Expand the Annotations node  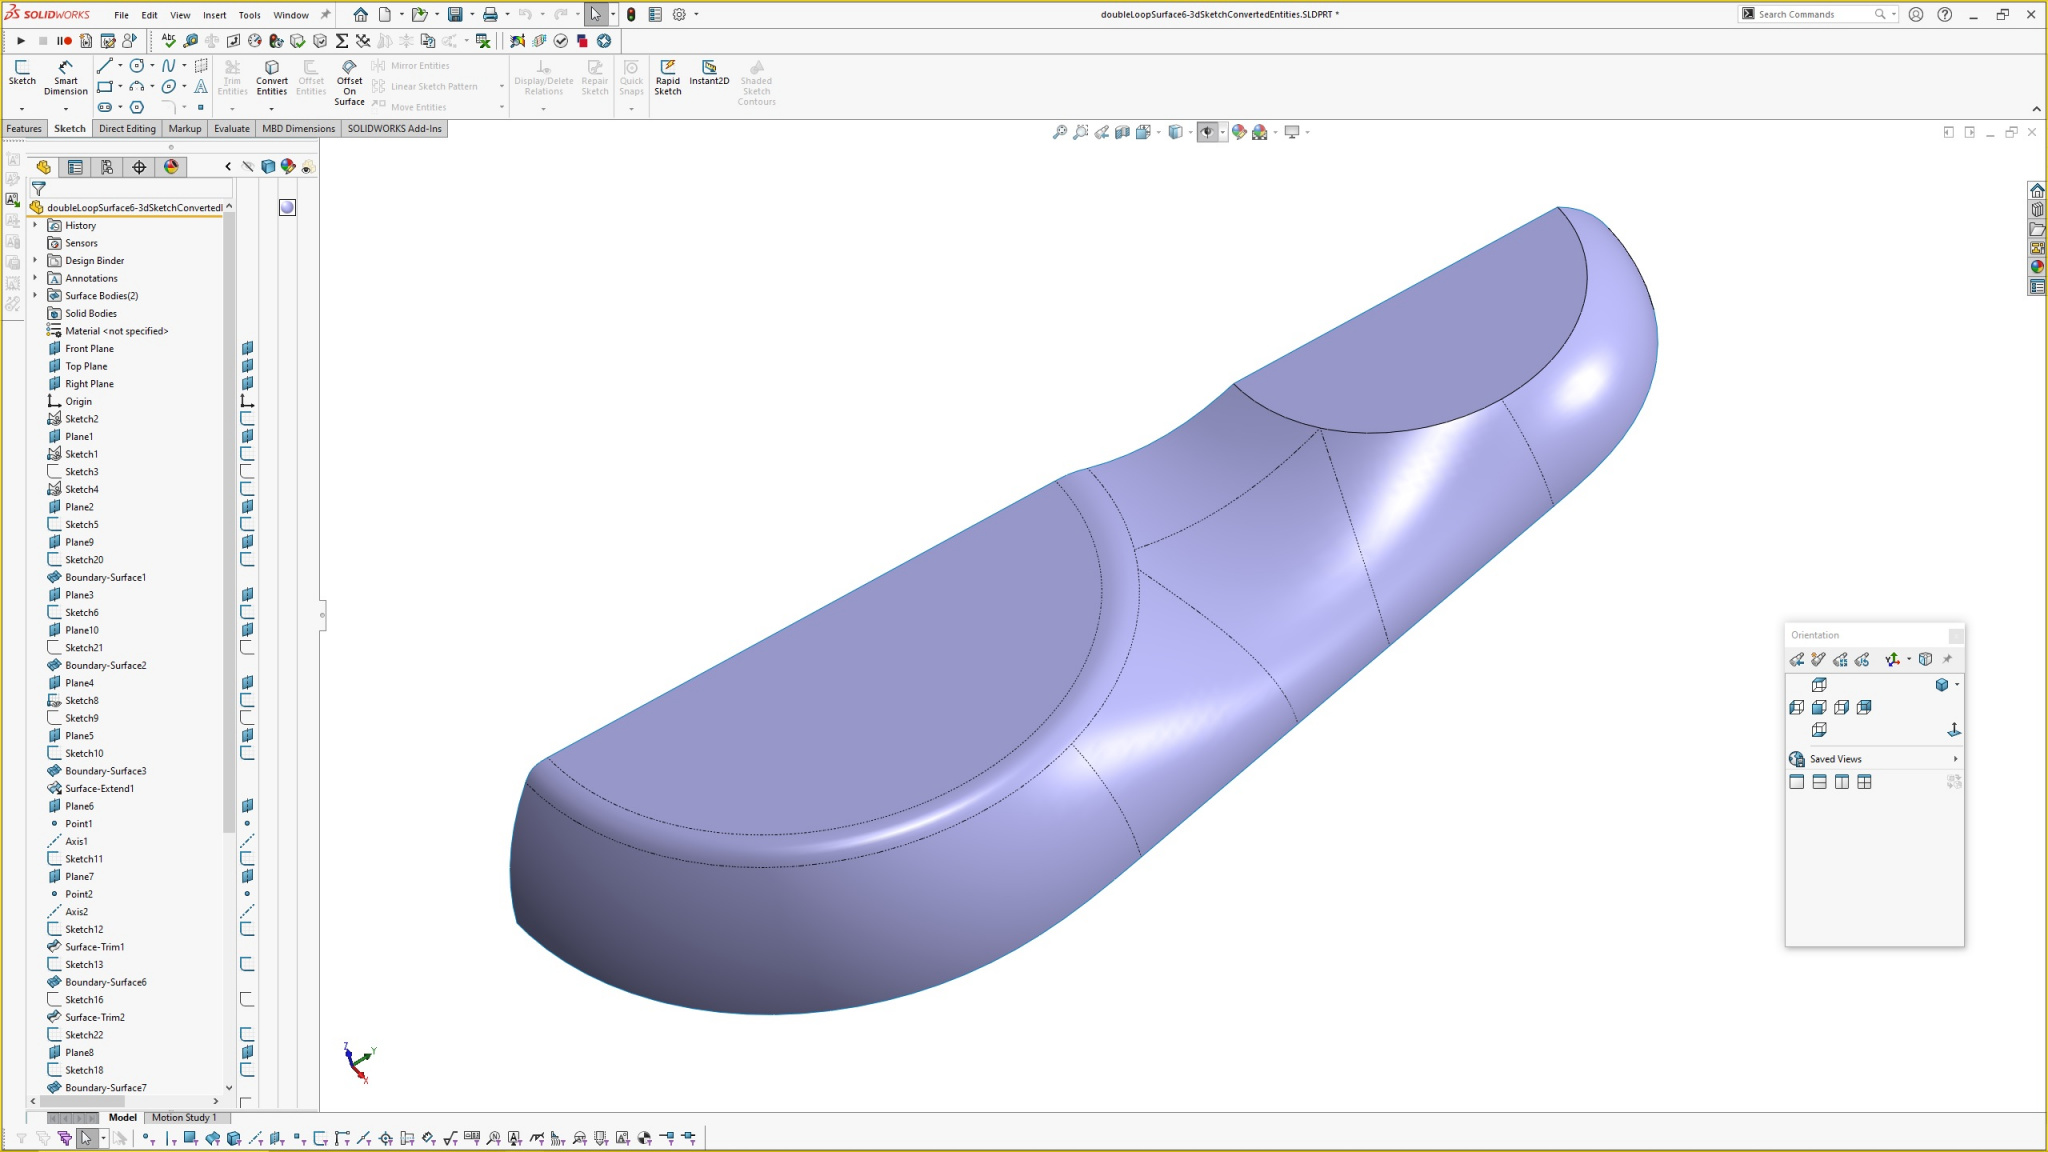pos(35,278)
